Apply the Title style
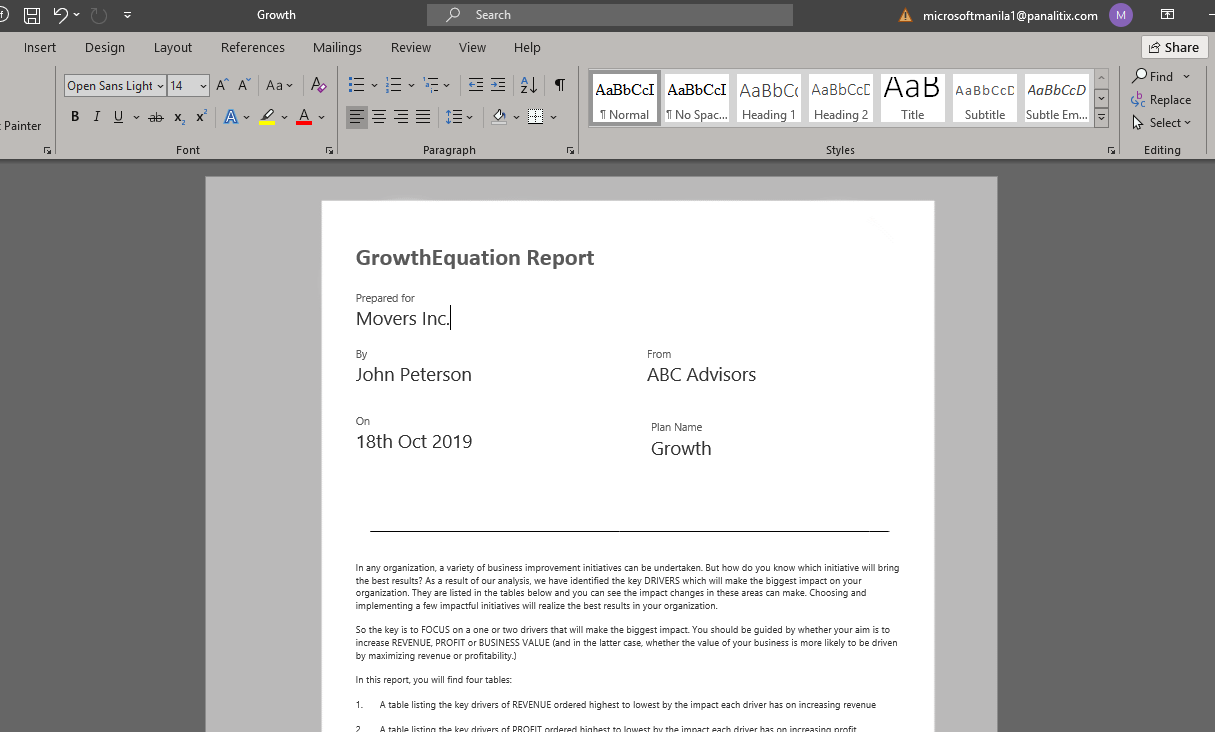 (x=913, y=98)
